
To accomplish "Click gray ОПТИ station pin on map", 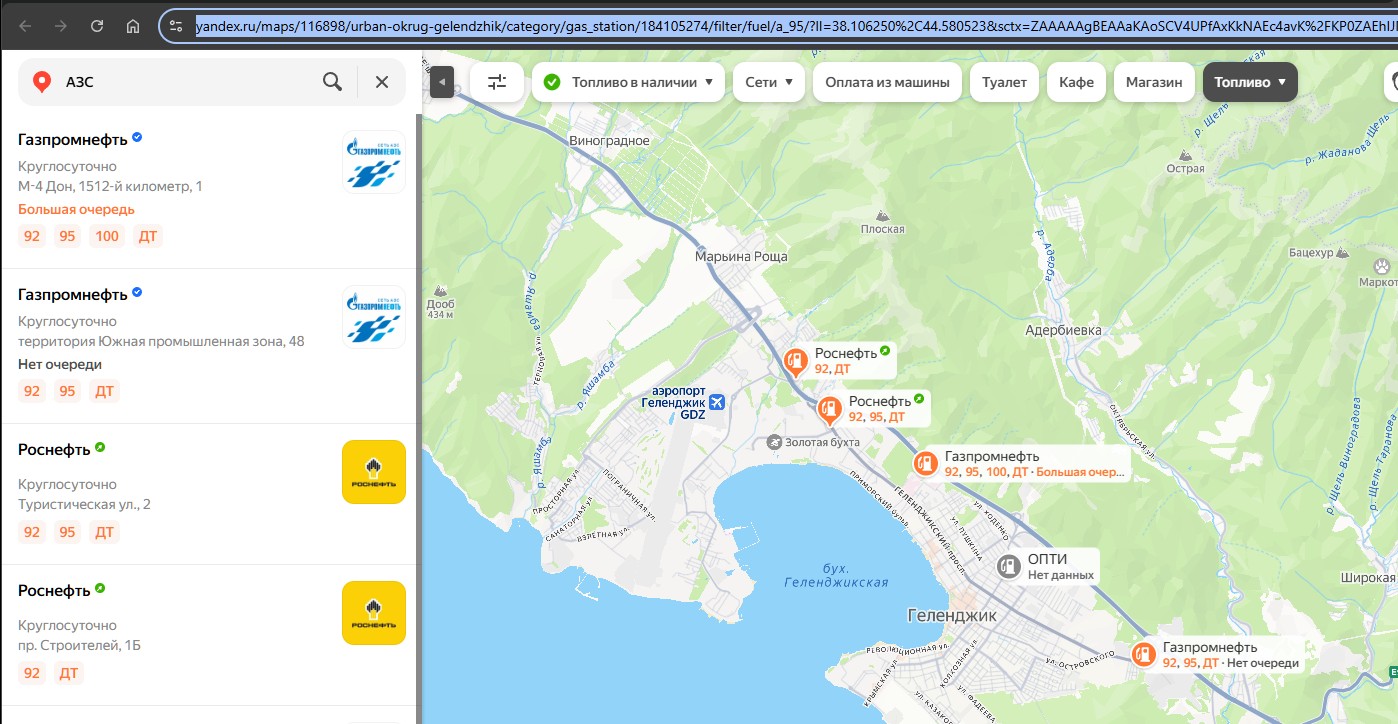I will [x=1008, y=567].
